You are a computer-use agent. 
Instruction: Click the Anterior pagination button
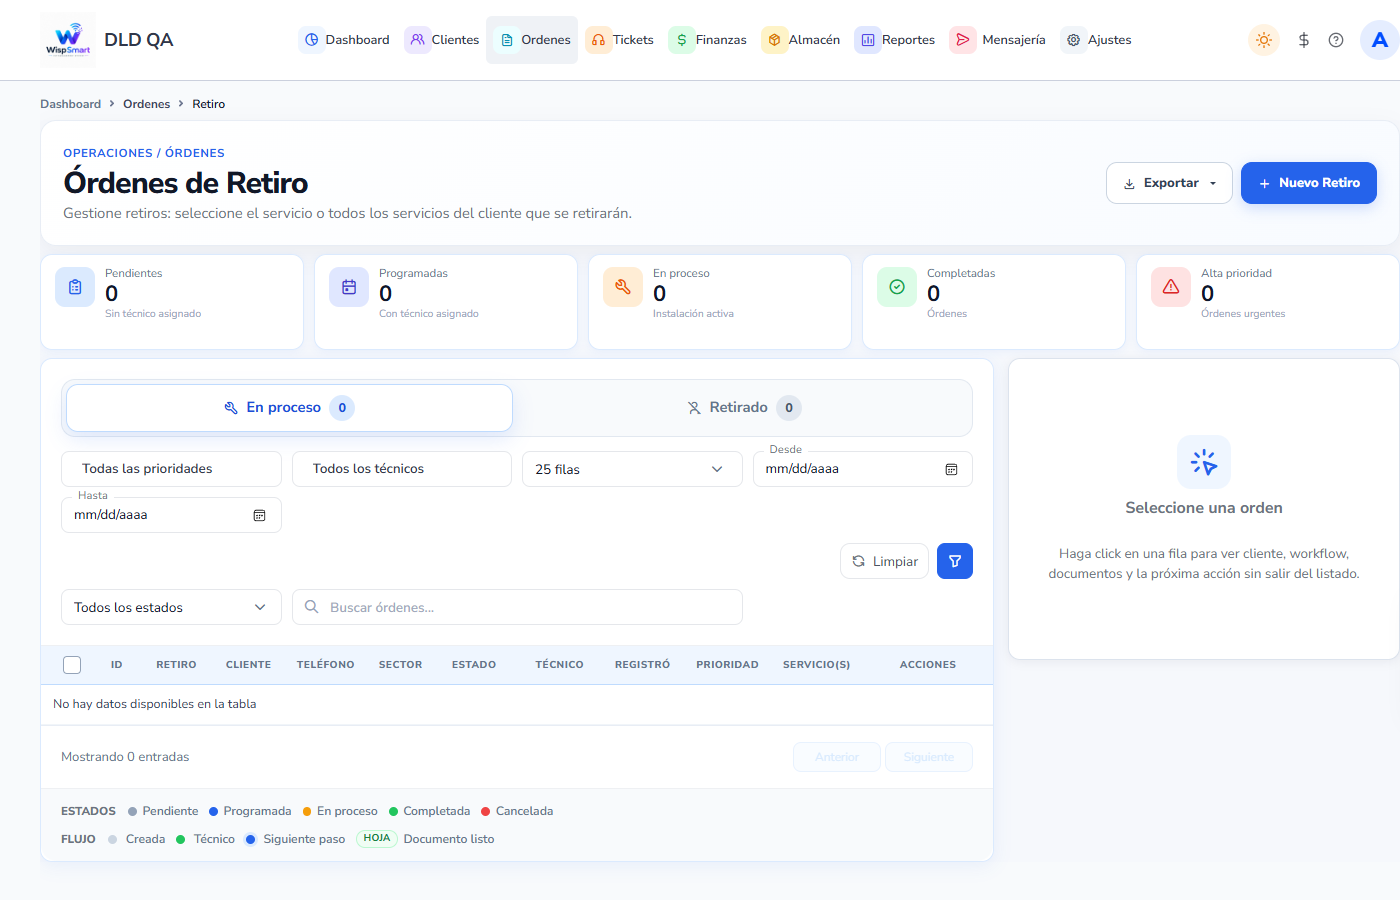[837, 757]
